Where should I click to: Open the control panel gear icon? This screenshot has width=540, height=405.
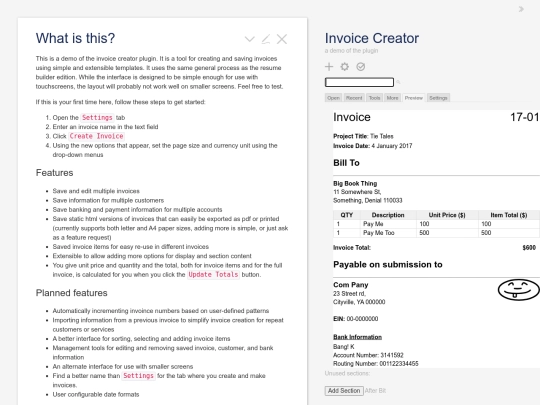tap(344, 66)
